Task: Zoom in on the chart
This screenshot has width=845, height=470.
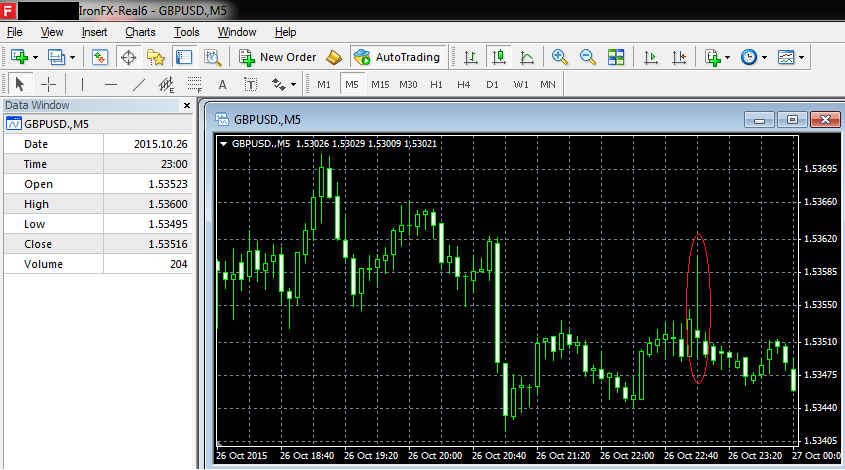Action: (559, 57)
